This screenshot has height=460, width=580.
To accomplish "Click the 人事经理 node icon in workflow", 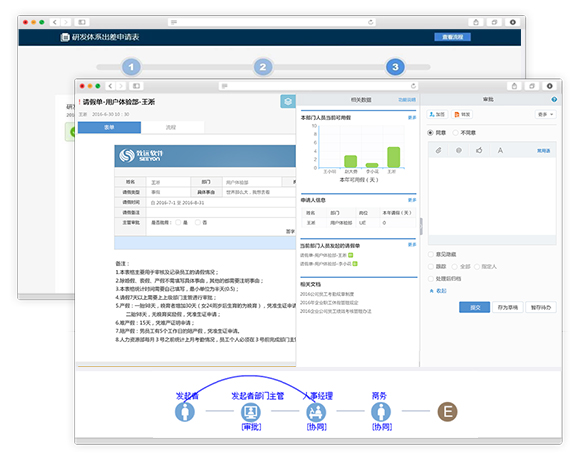I will (x=316, y=412).
